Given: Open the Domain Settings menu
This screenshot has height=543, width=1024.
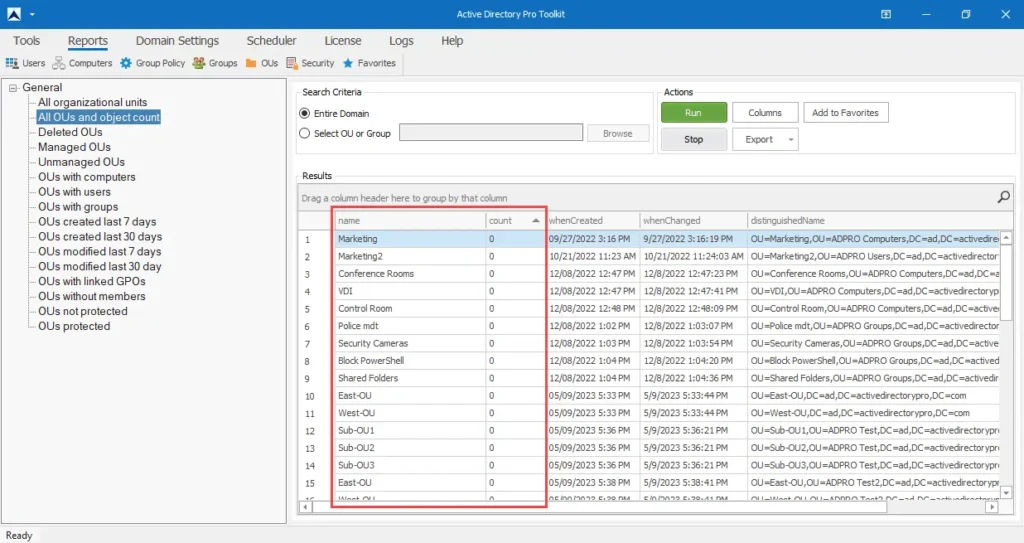Looking at the screenshot, I should [x=178, y=41].
